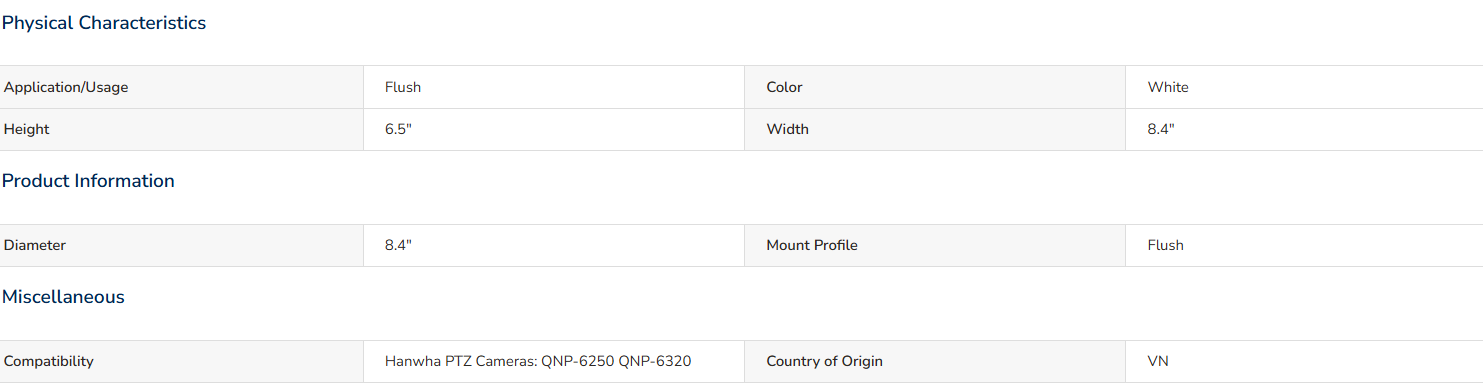
Task: Click the 6.5" height value
Action: 398,129
